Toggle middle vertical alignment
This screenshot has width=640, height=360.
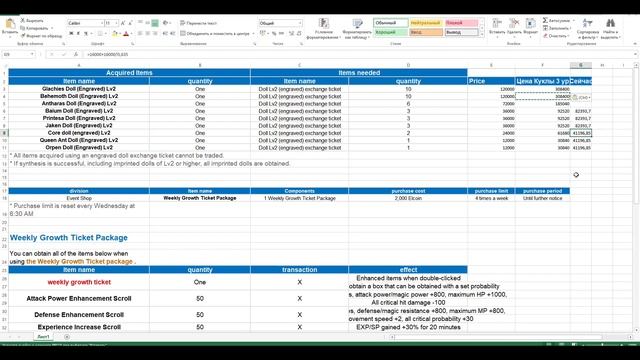[x=147, y=23]
